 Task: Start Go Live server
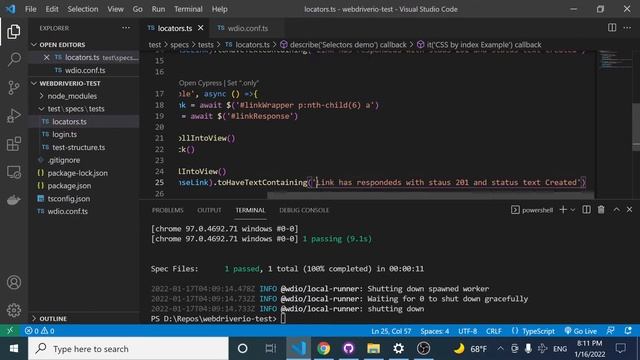tap(580, 331)
